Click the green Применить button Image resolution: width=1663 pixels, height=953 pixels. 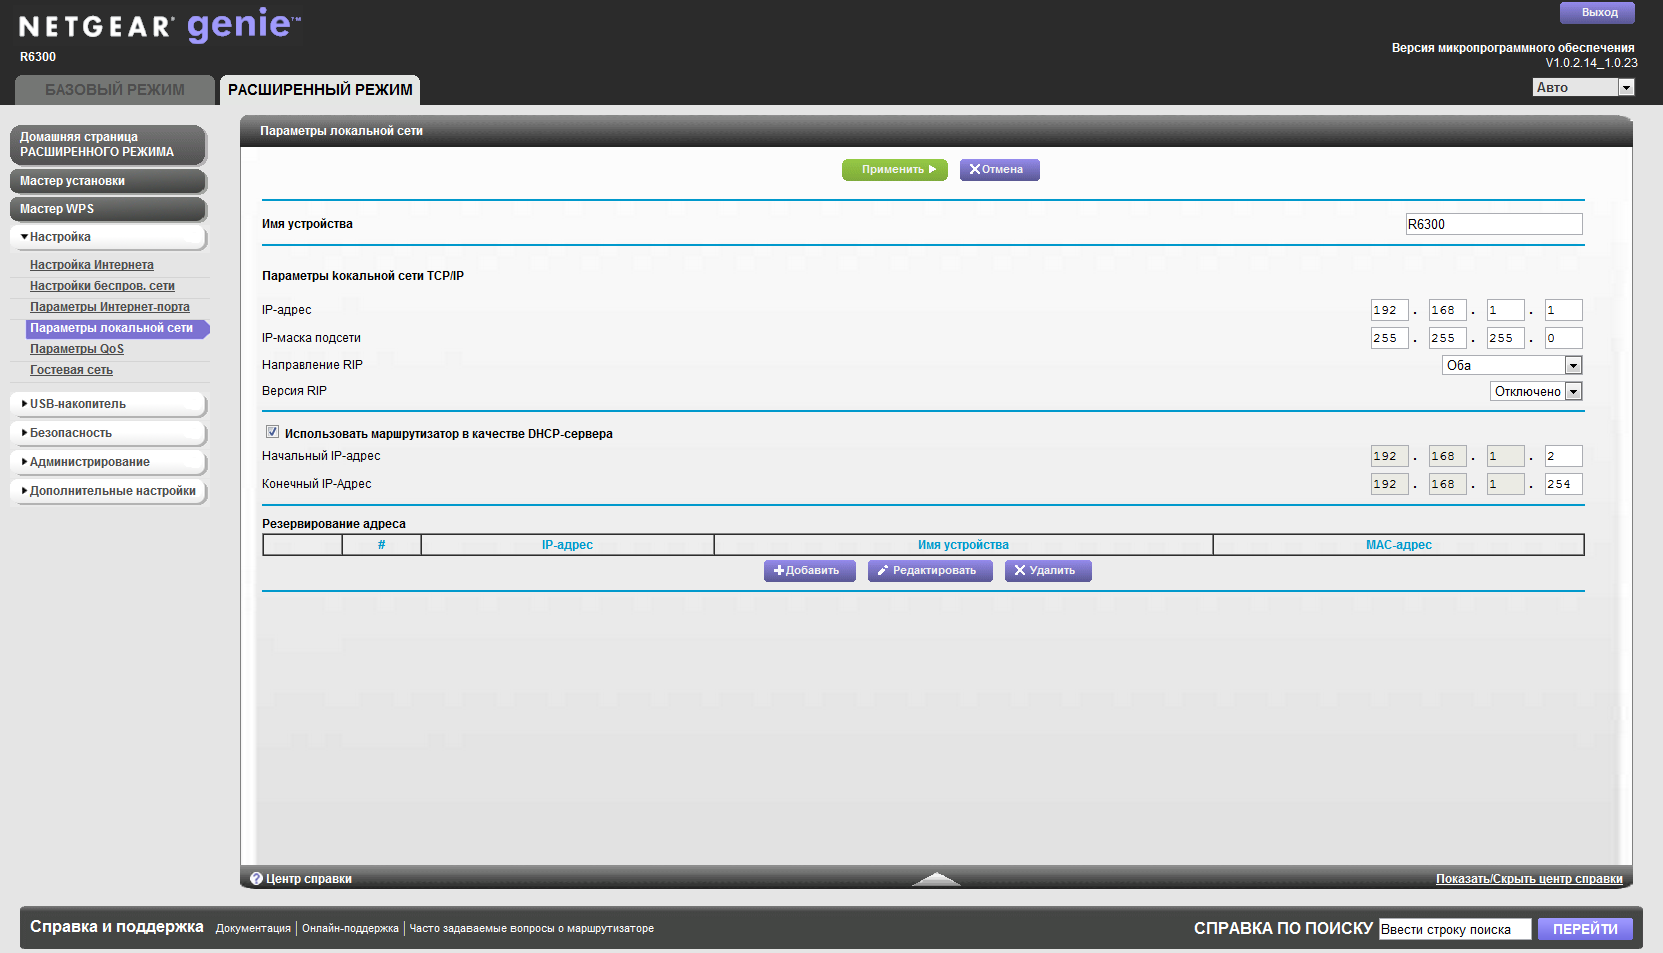[894, 170]
